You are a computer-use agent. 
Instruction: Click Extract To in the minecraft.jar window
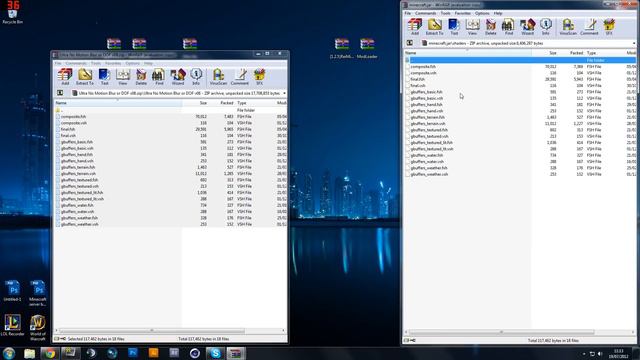click(x=434, y=27)
